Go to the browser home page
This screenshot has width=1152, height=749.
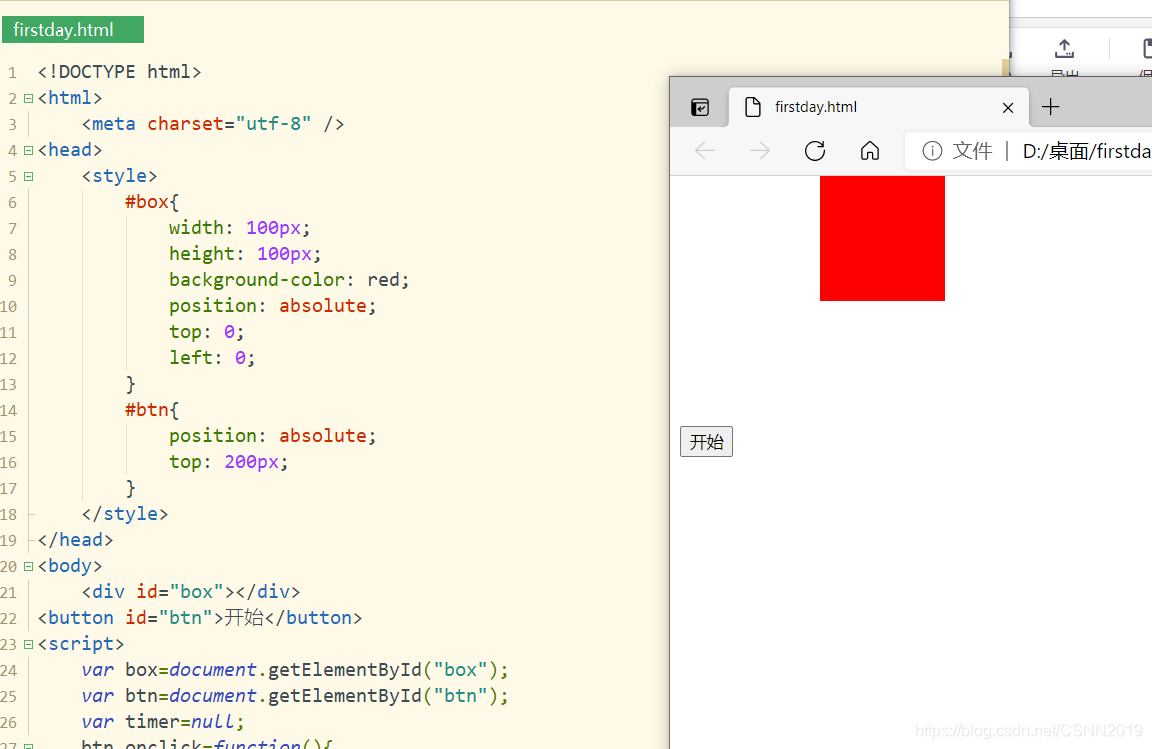point(870,151)
